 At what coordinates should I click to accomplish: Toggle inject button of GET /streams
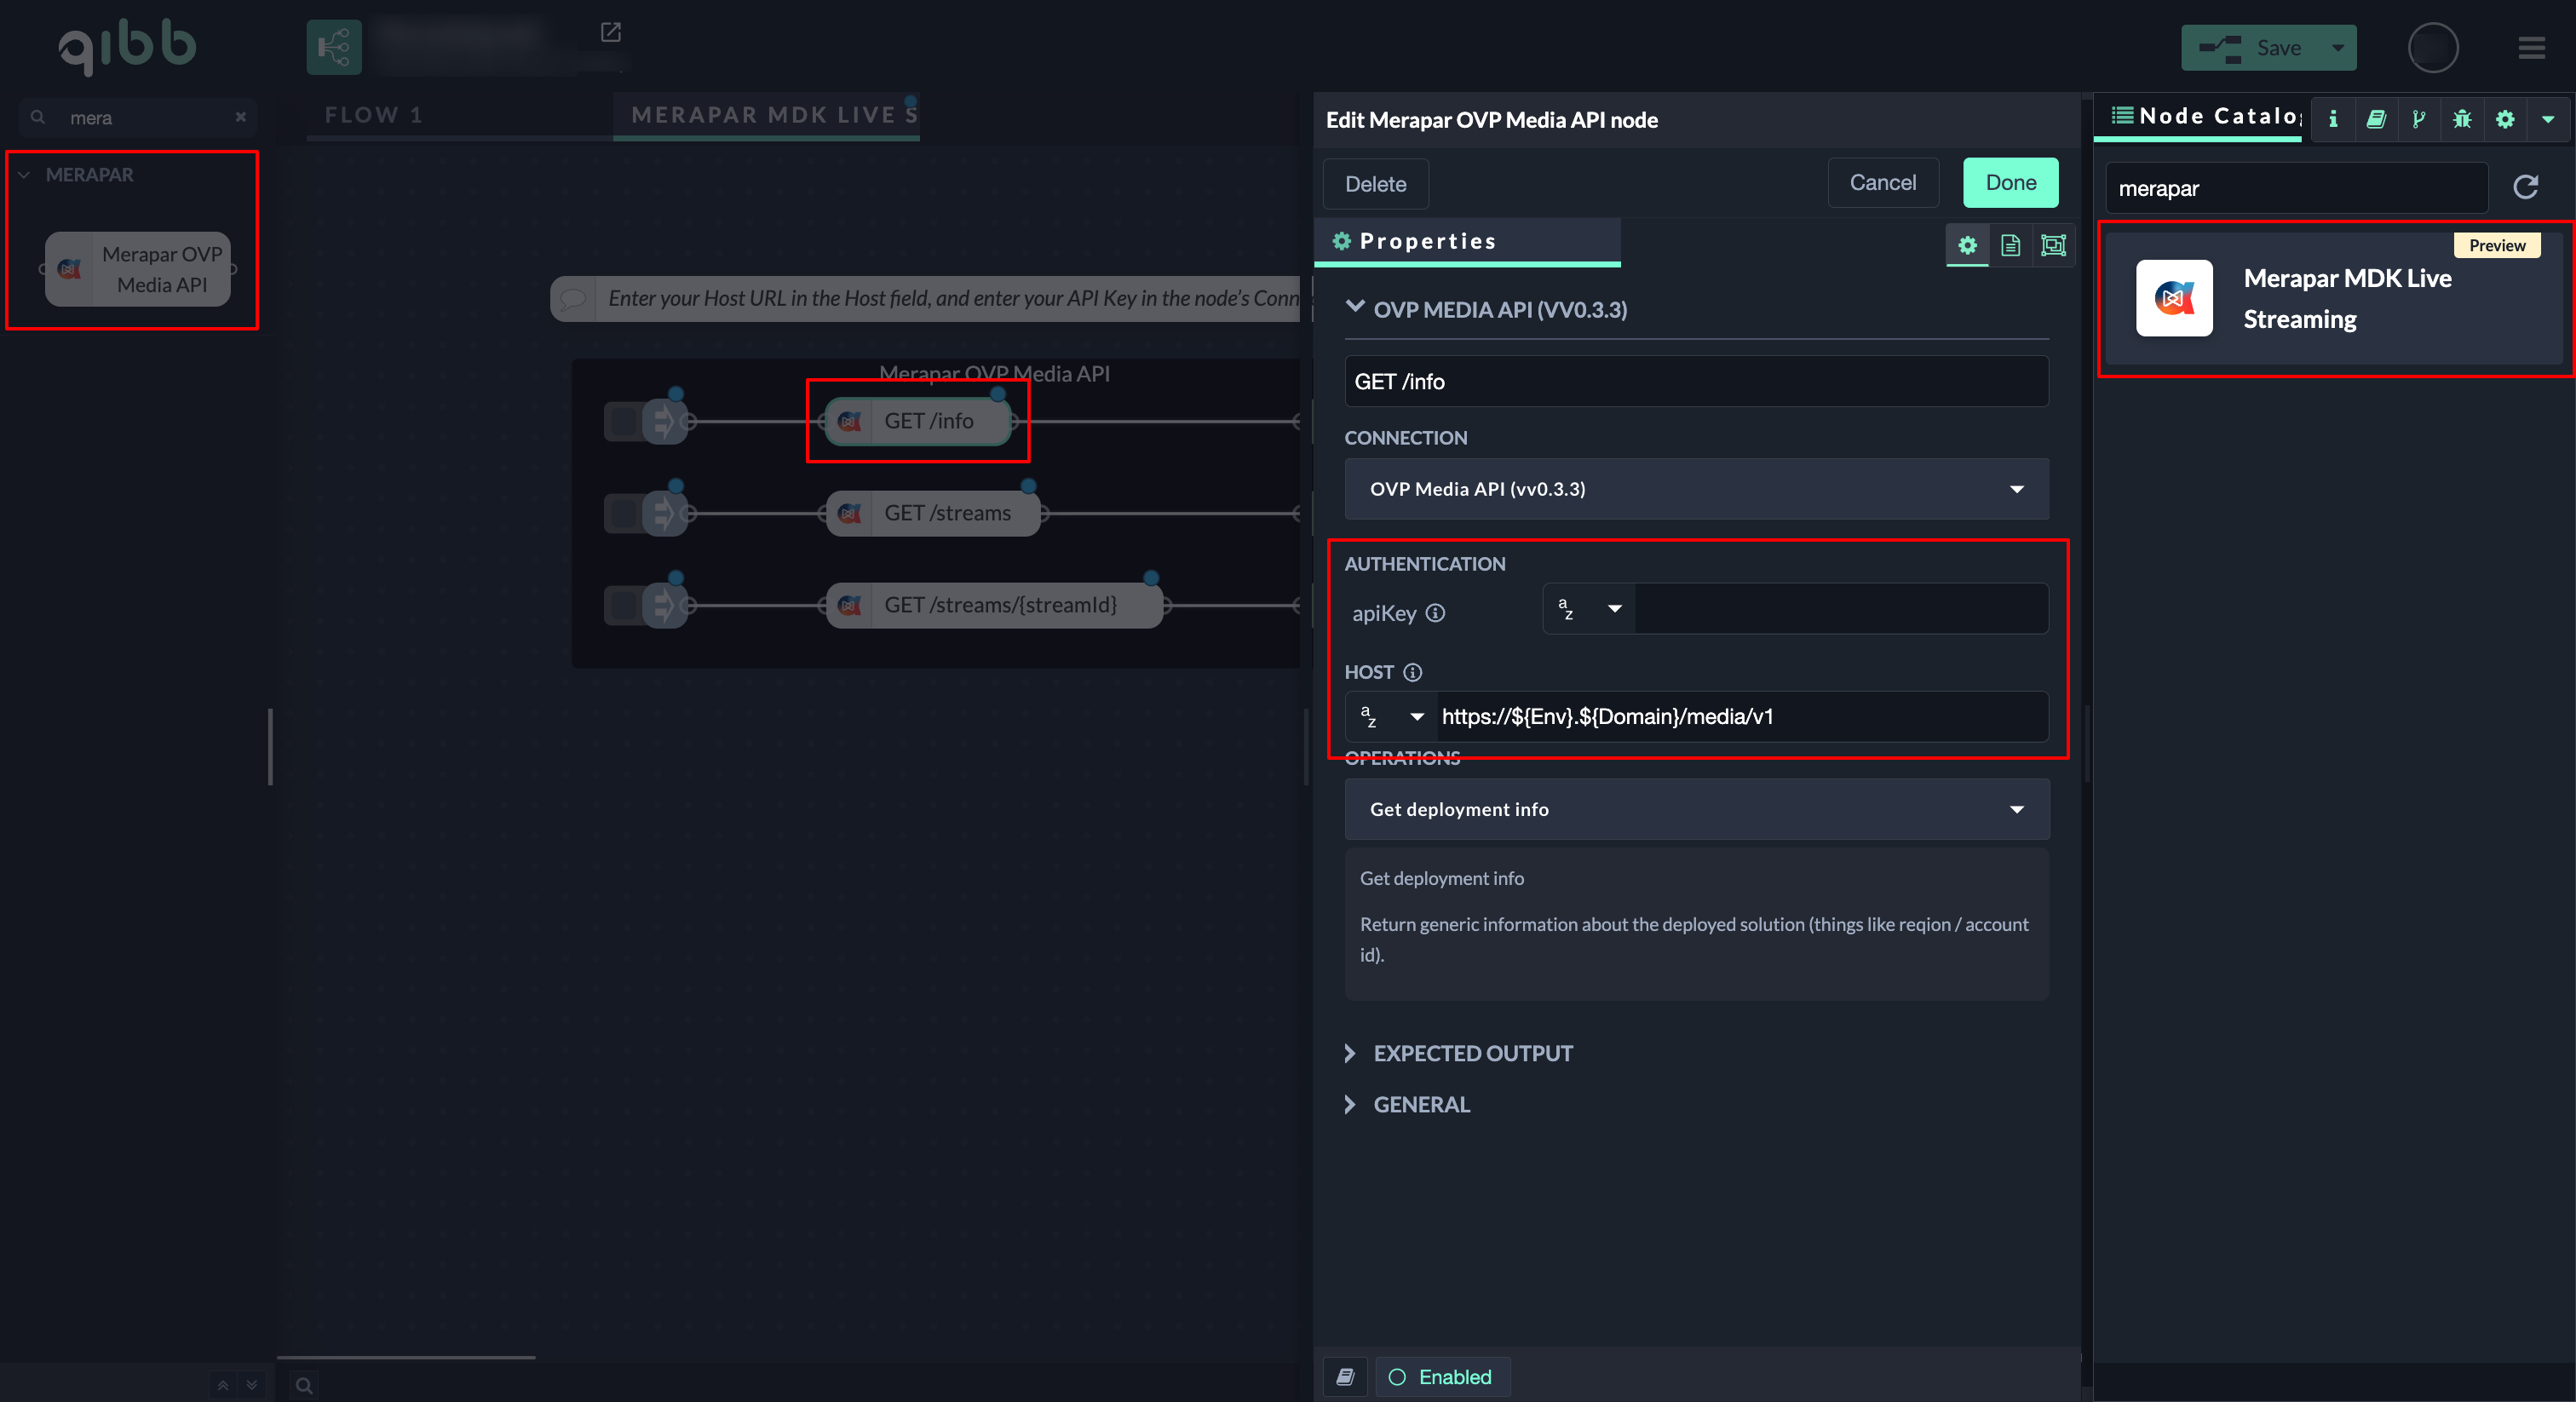coord(623,513)
